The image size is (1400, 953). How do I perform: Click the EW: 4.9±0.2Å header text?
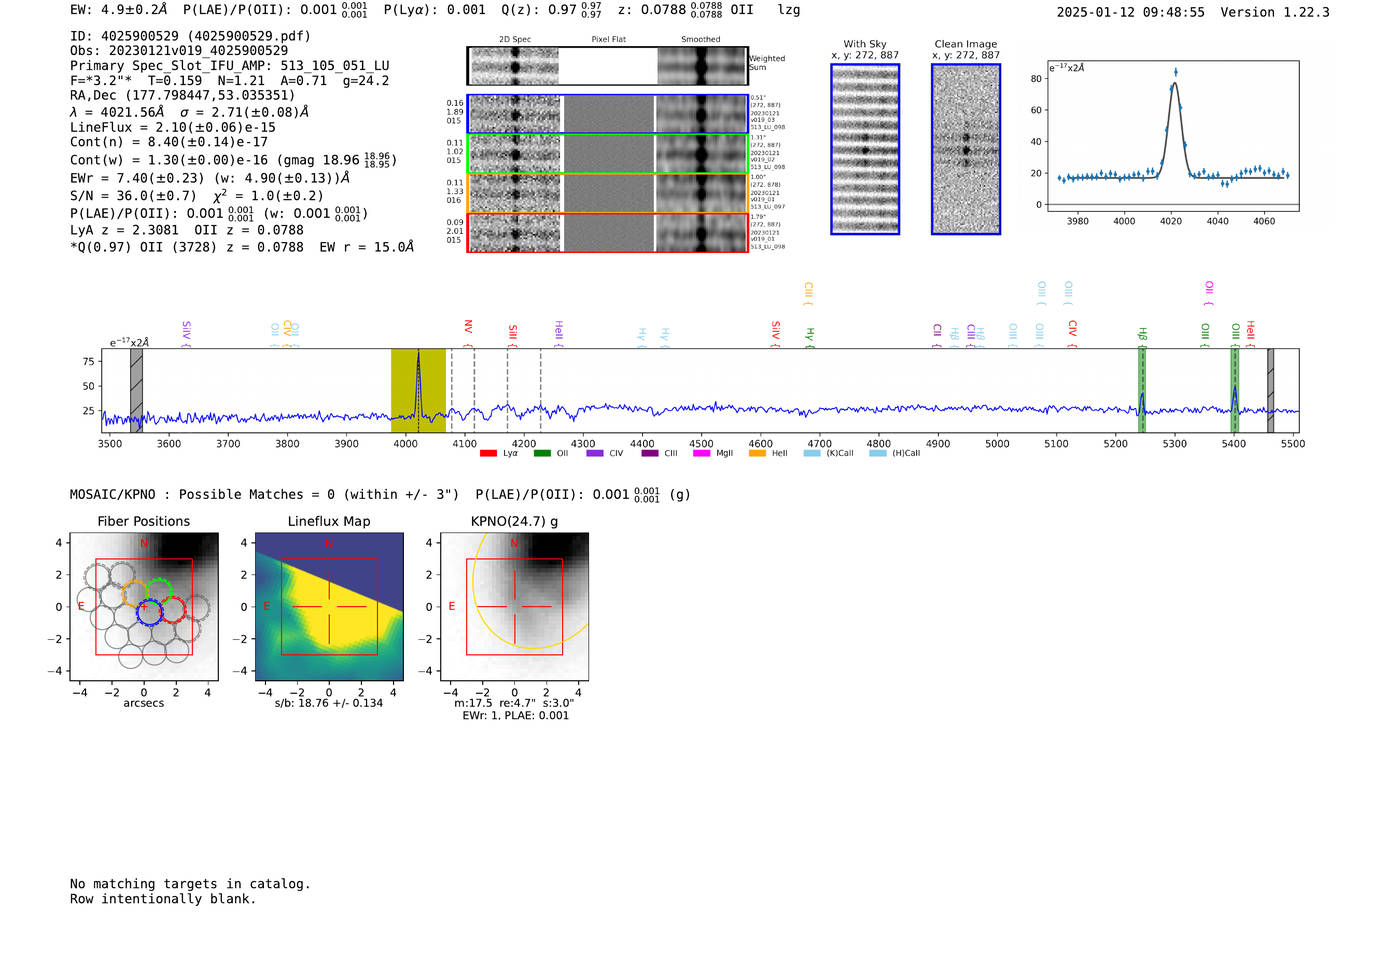tap(119, 10)
